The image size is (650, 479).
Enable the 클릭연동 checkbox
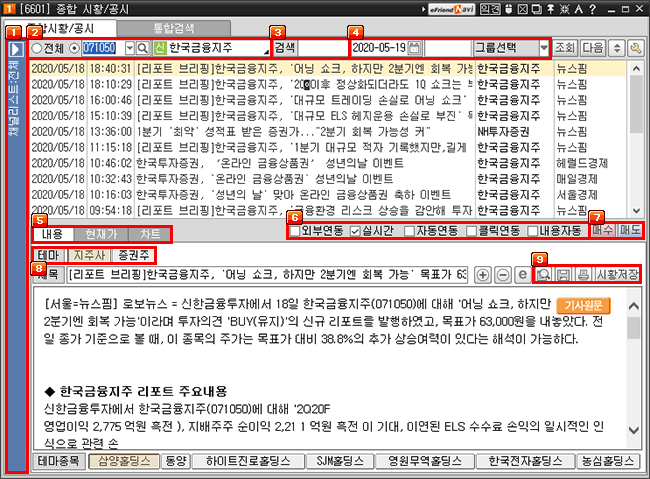[471, 231]
